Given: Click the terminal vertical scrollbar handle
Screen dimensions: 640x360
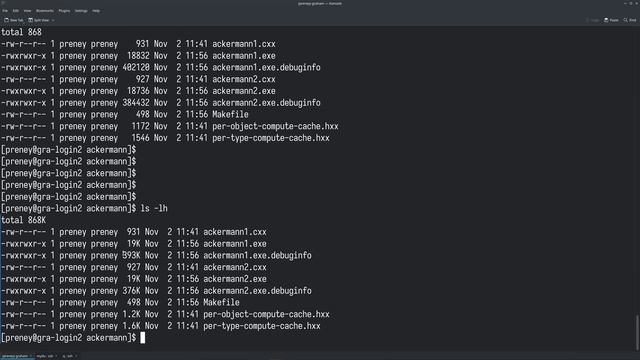Looking at the screenshot, I should coord(637,332).
